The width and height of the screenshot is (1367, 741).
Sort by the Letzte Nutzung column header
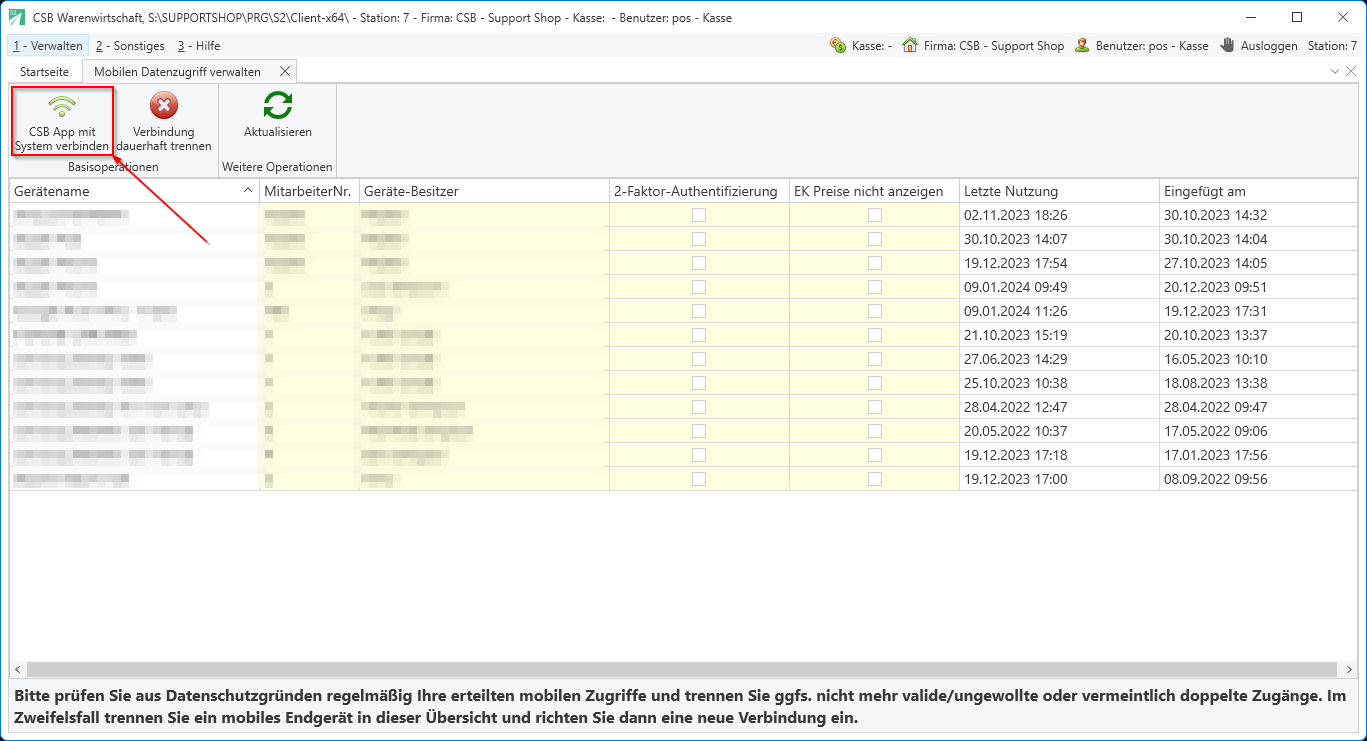point(1060,191)
